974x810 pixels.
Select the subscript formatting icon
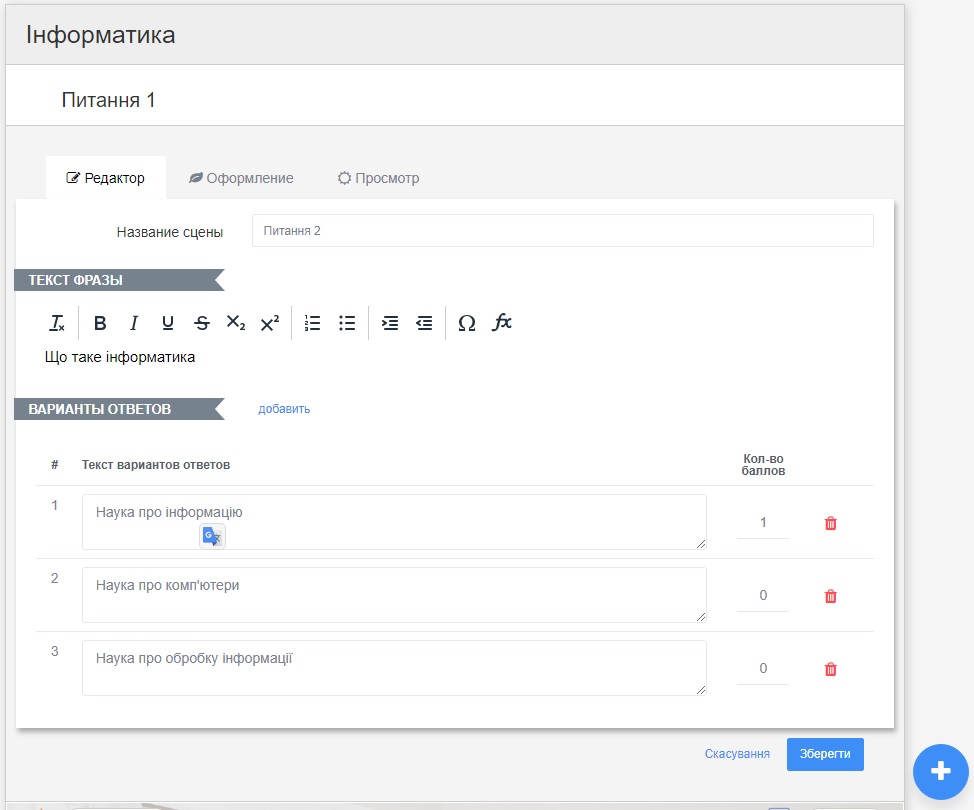point(237,322)
